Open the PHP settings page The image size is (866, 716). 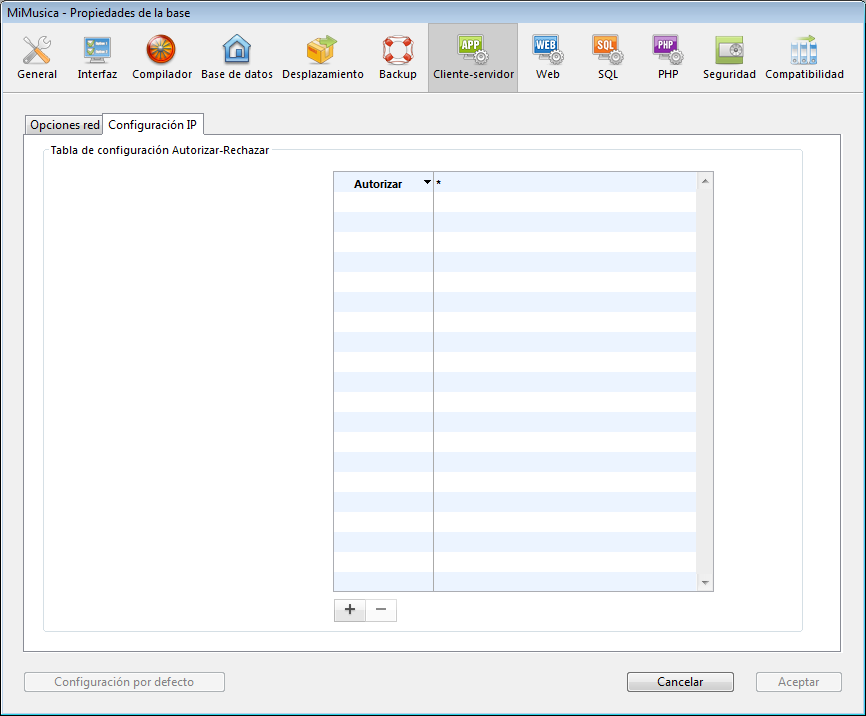(x=668, y=57)
